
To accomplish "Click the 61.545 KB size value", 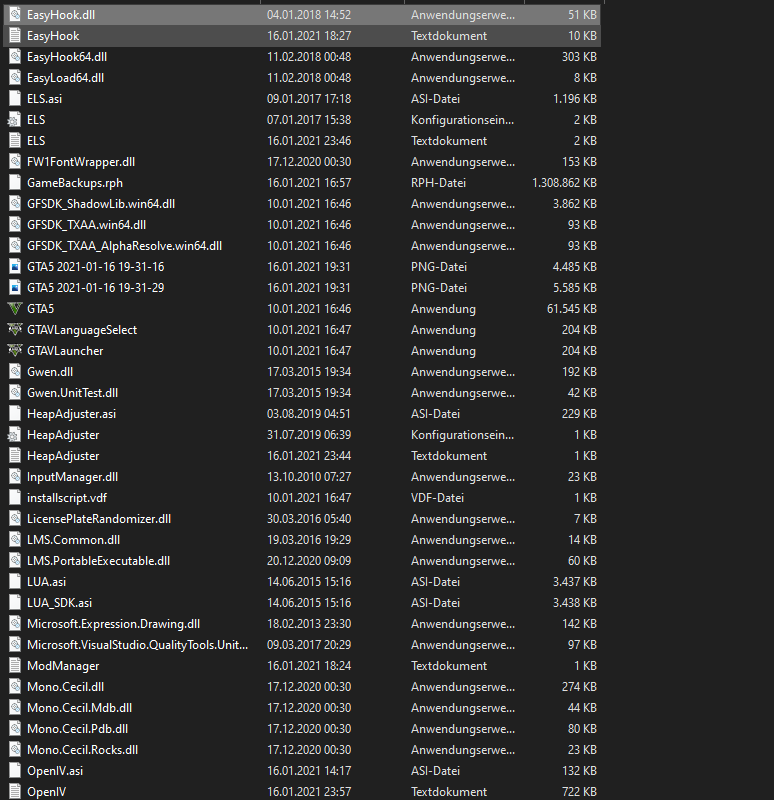I will 571,309.
